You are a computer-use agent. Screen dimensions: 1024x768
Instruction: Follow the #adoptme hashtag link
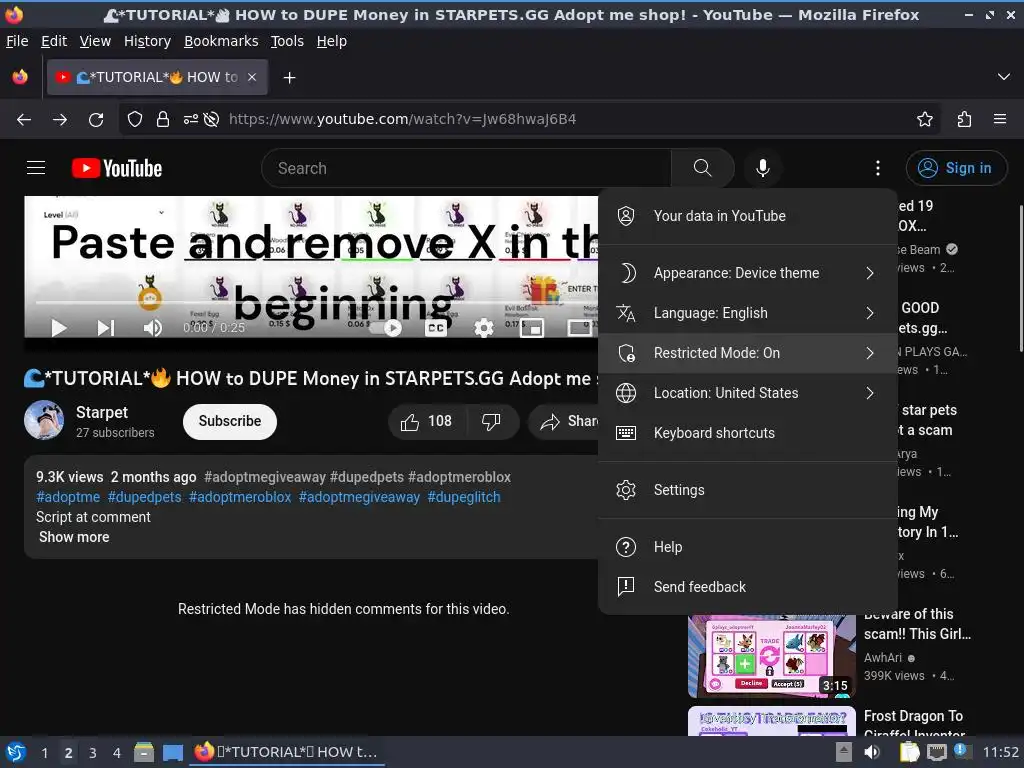coord(68,497)
